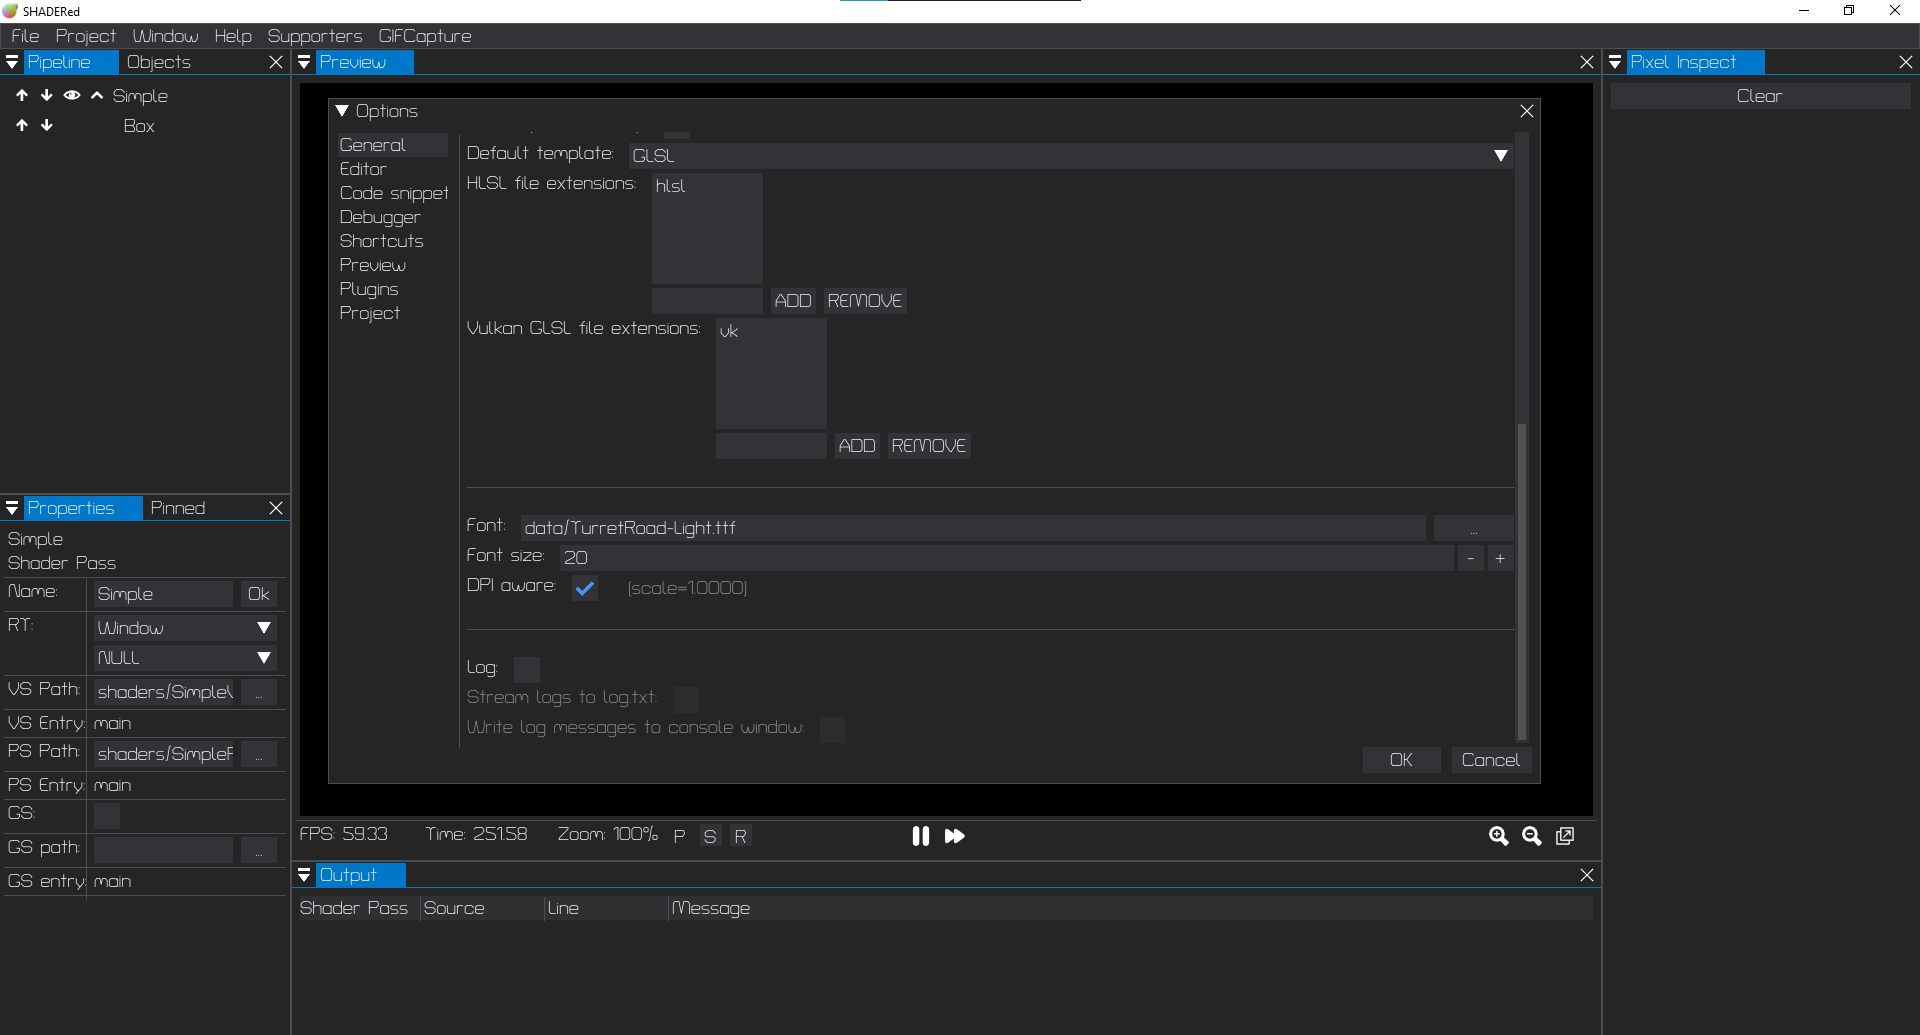Viewport: 1920px width, 1035px height.
Task: Toggle visibility eye icon for Simple pass
Action: click(x=72, y=96)
